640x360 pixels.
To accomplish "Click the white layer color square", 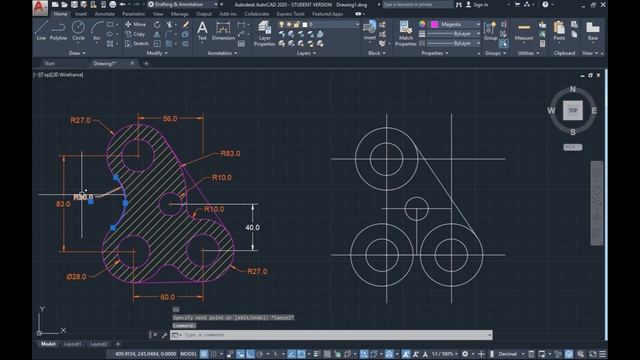I will 305,24.
